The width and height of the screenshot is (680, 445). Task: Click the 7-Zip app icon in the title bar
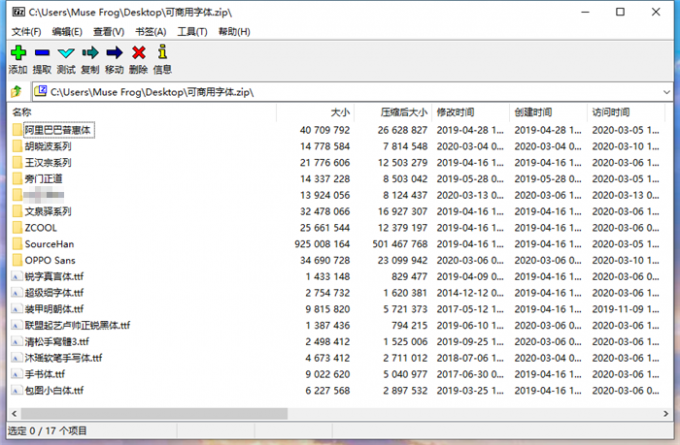coord(18,12)
